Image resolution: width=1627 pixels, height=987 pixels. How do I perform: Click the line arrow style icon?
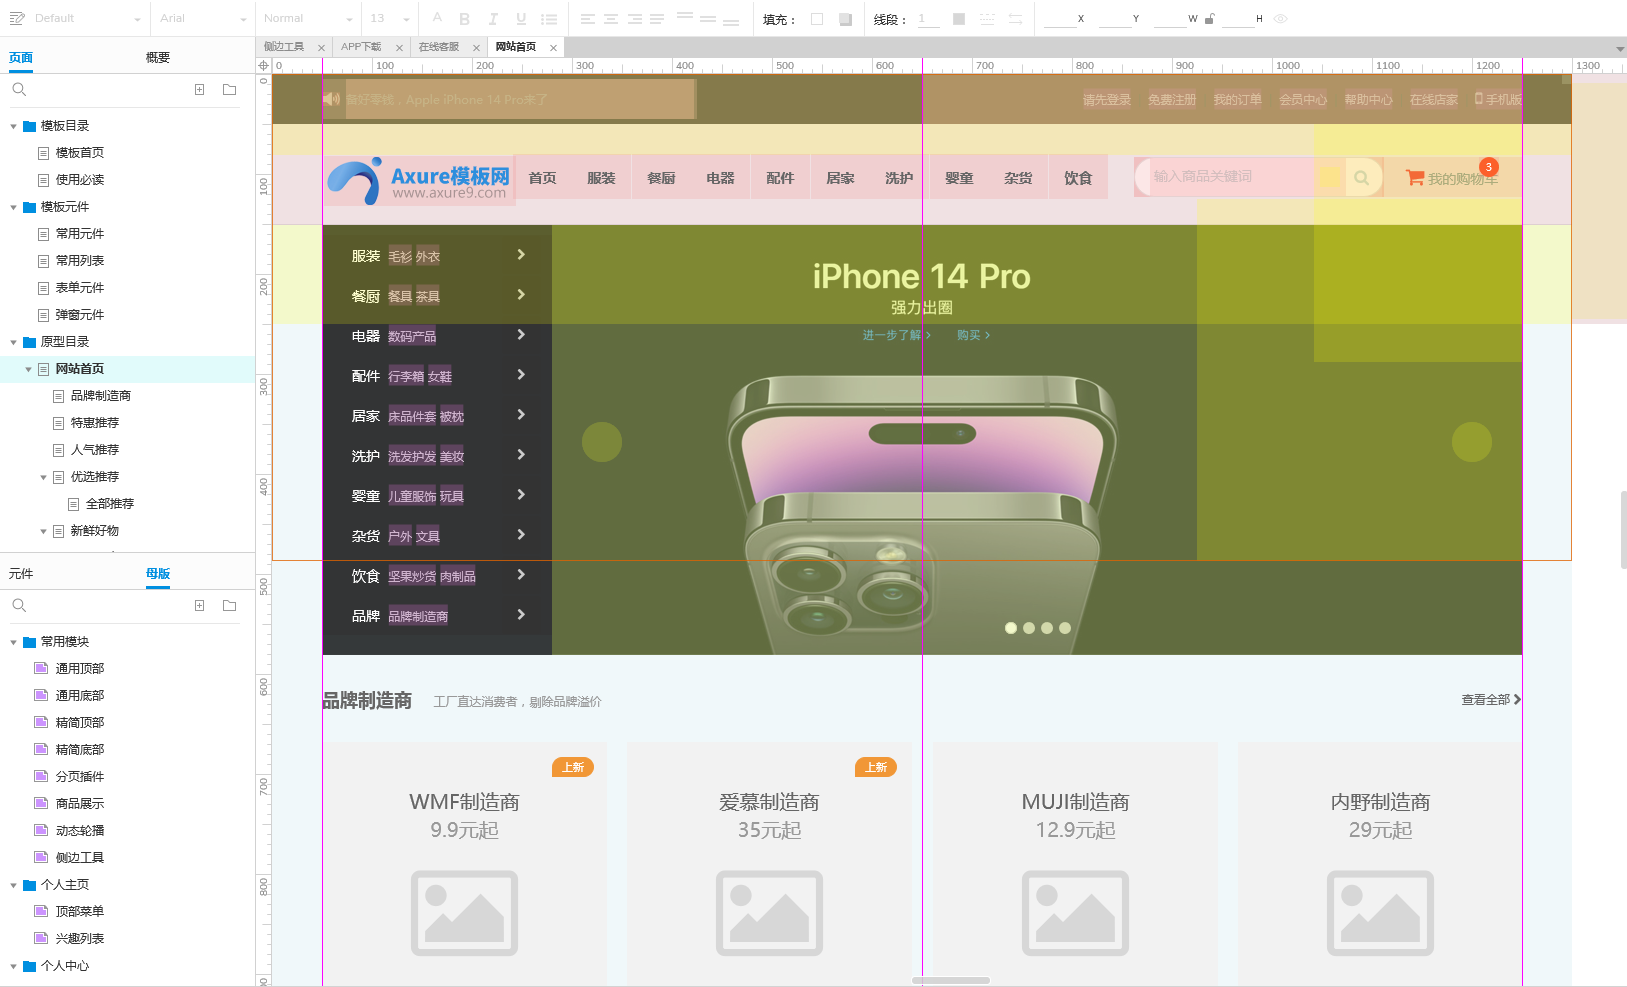click(1015, 19)
